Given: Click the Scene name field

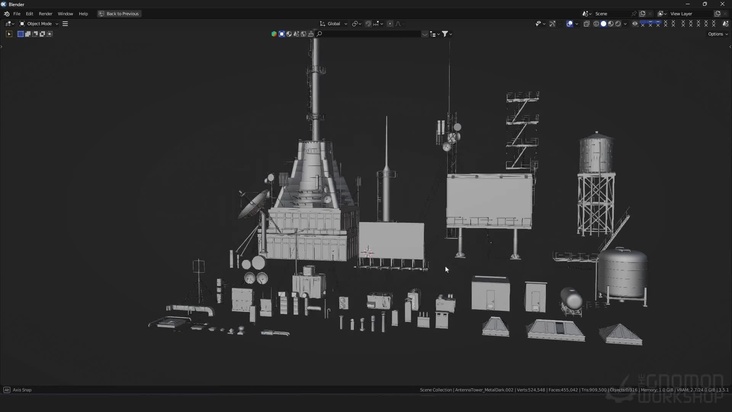Looking at the screenshot, I should pos(611,14).
